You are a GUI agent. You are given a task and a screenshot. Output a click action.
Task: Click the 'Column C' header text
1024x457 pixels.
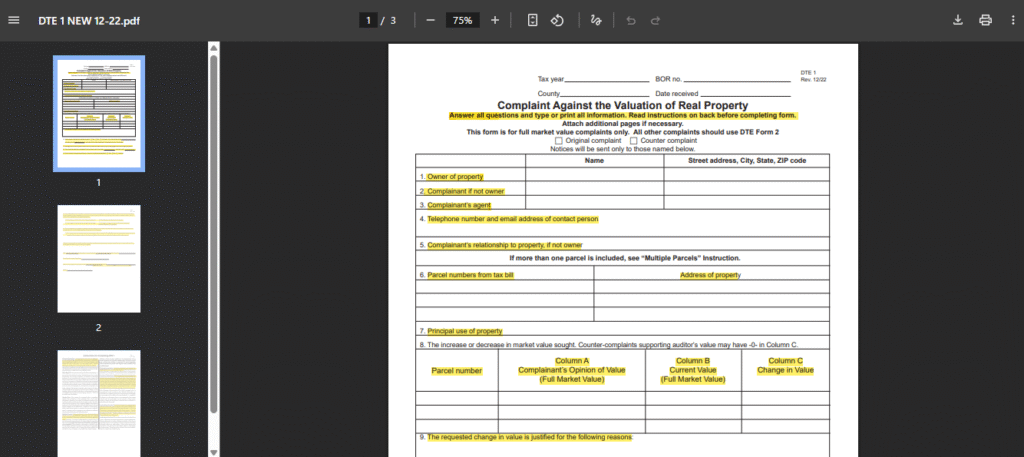click(786, 361)
